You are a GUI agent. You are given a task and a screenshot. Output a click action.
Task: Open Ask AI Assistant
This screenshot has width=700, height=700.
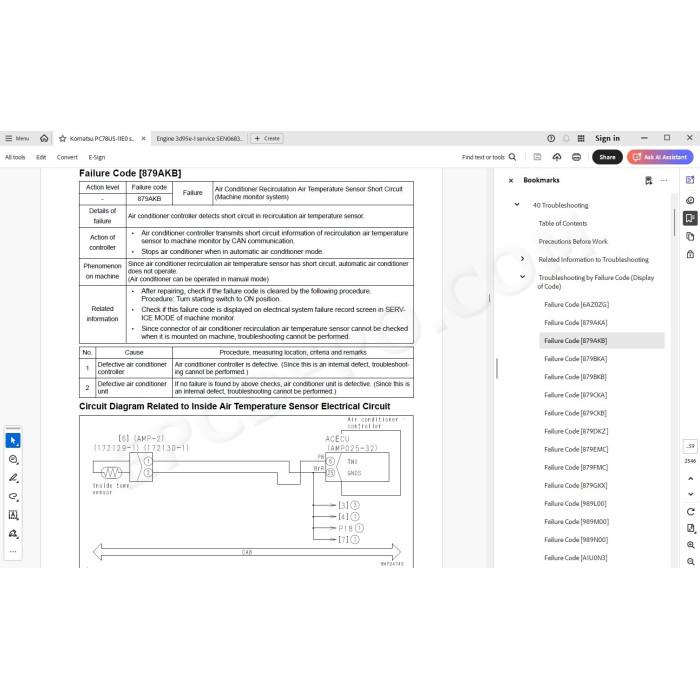click(x=660, y=157)
